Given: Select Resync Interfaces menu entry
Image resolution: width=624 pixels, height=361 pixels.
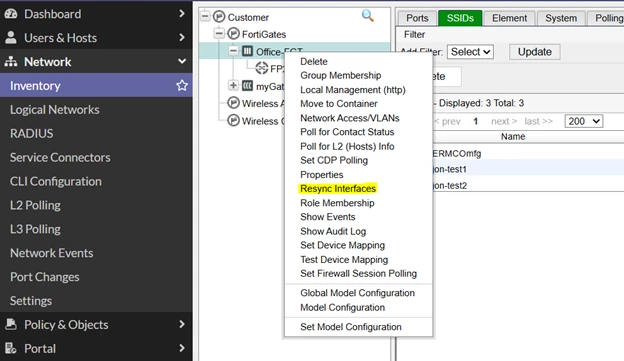Looking at the screenshot, I should click(338, 189).
